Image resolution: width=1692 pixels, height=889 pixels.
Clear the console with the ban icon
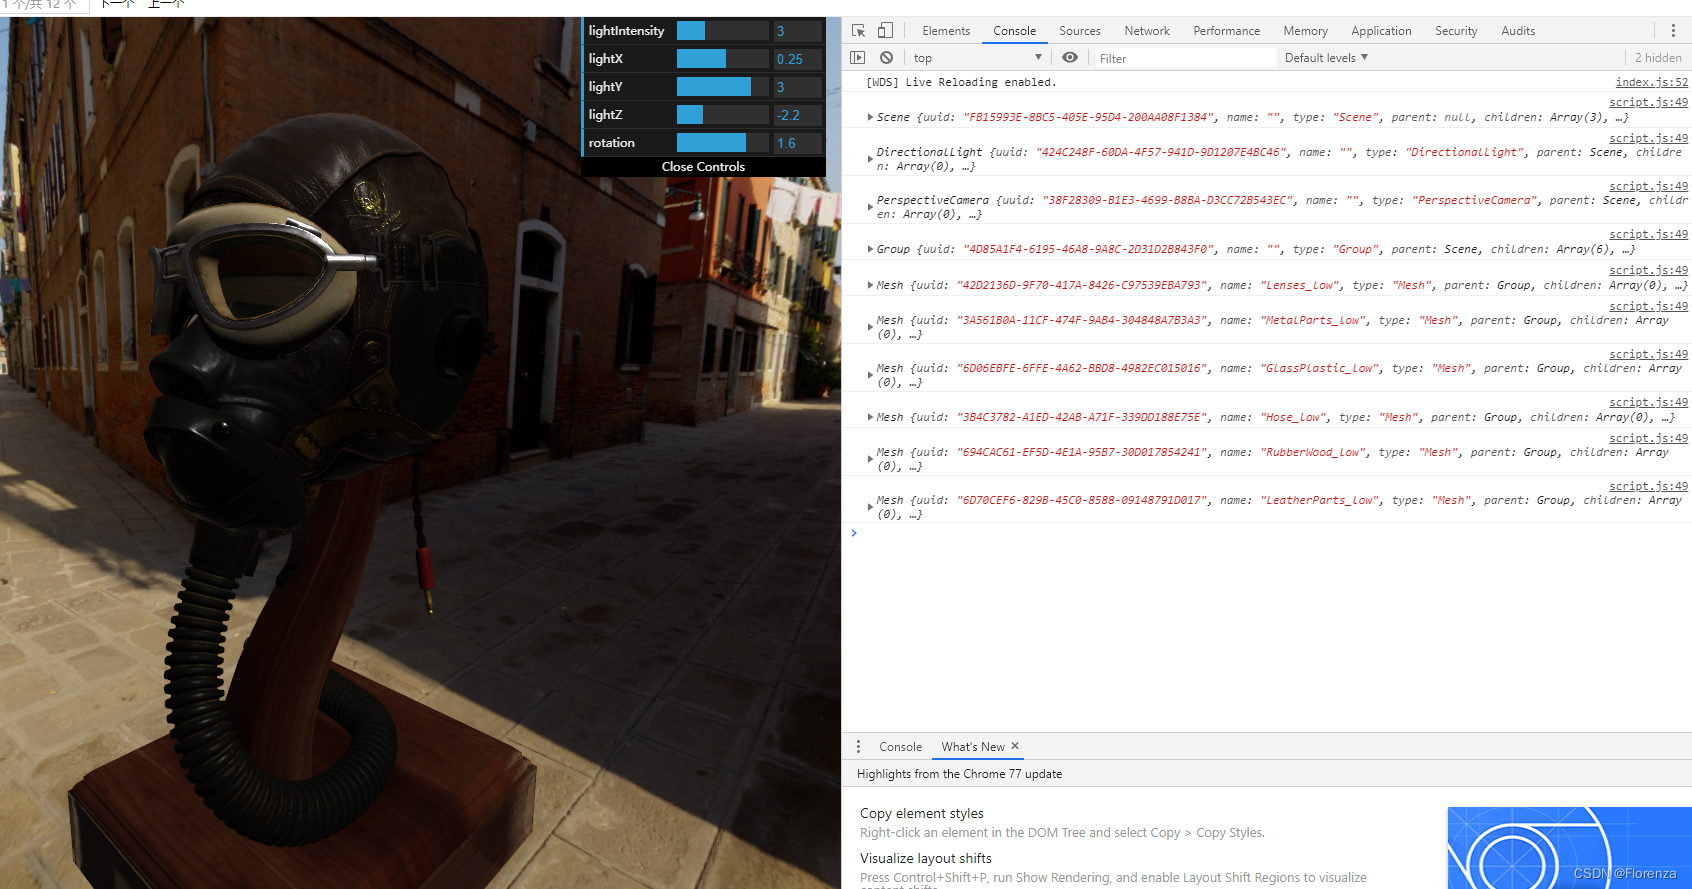point(886,58)
